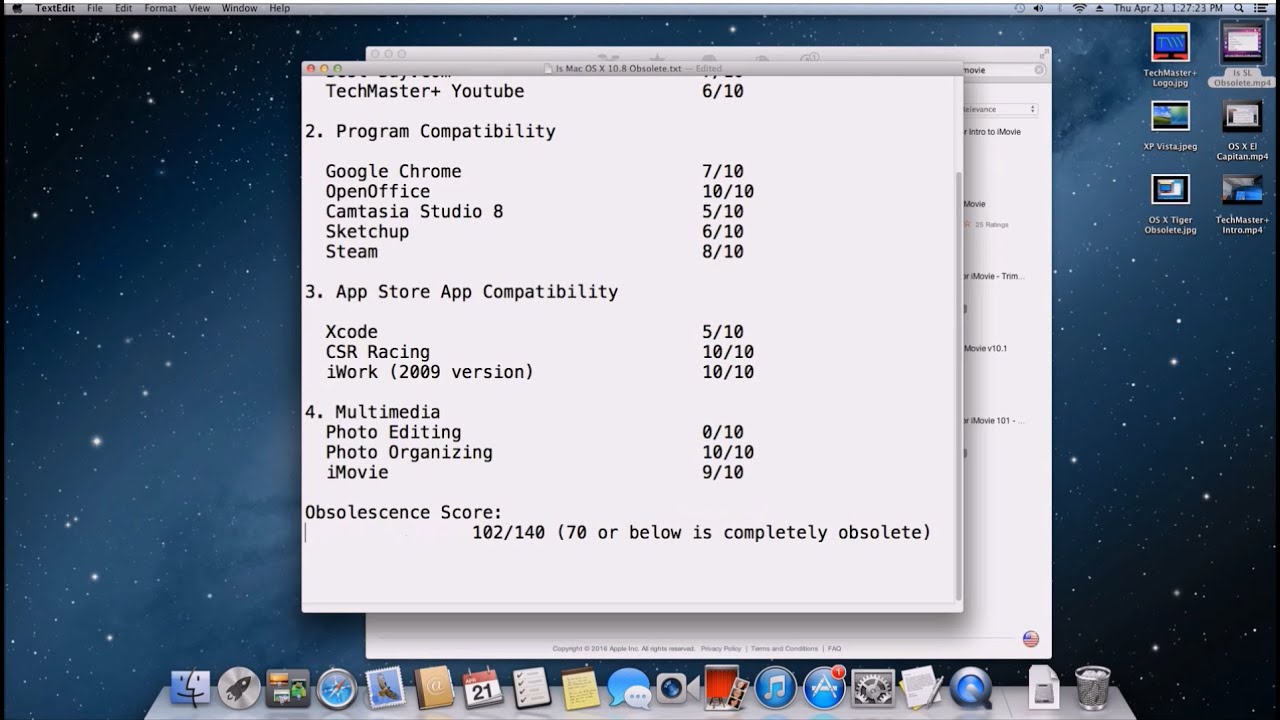Select Is SL Obsolete.mp4 desktop file
The image size is (1280, 720).
coord(1242,55)
